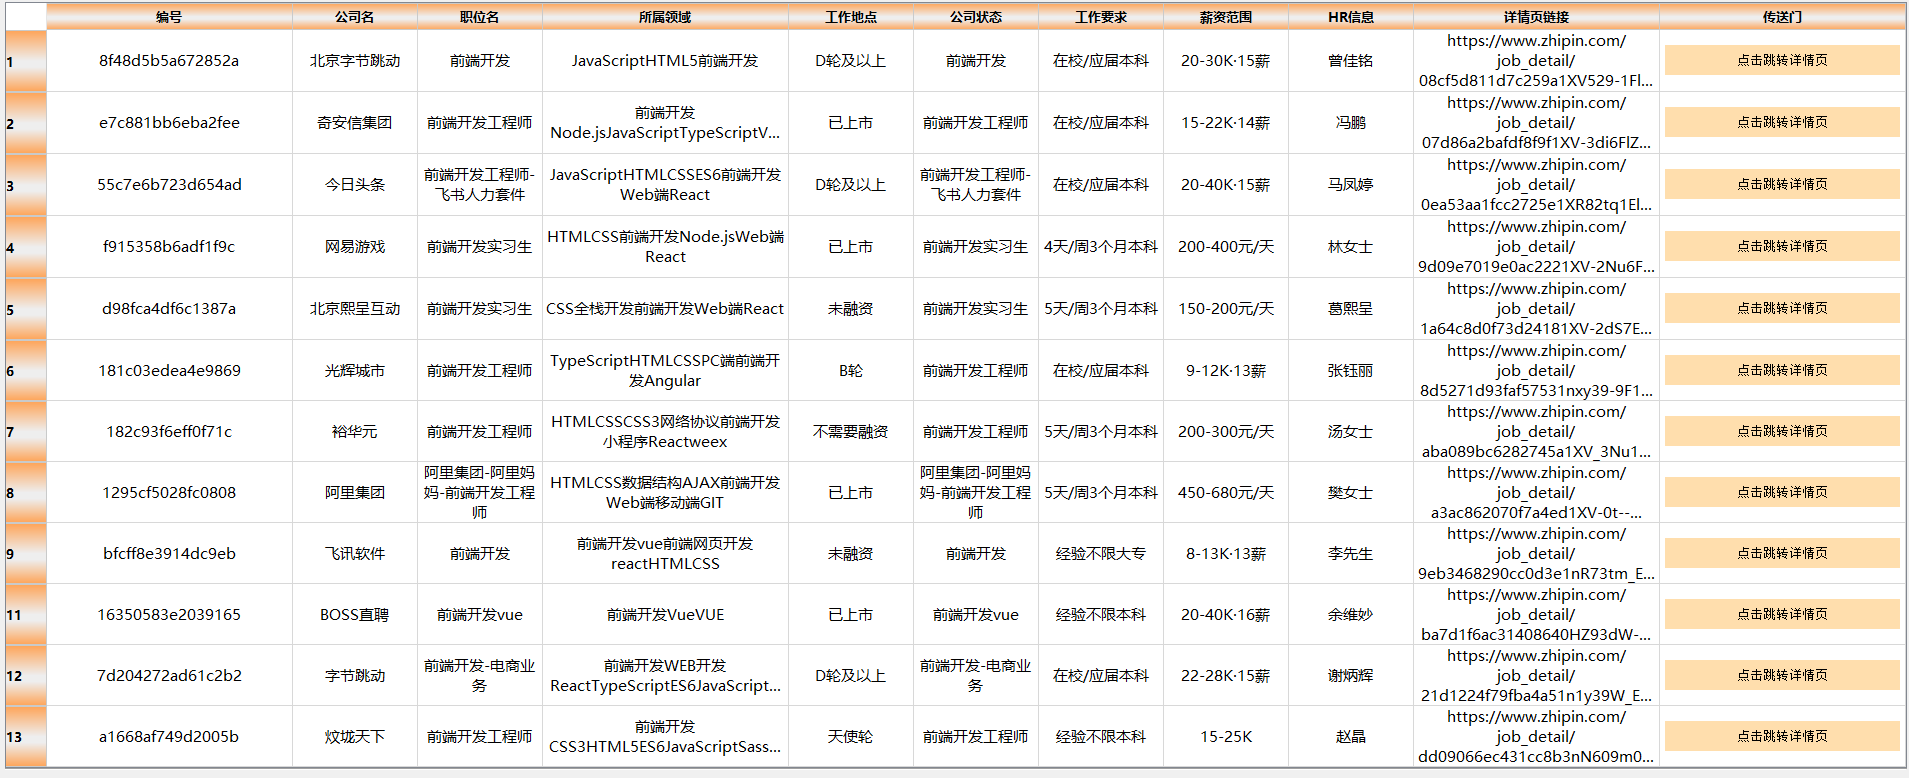Select the 传送门 column header
Image resolution: width=1909 pixels, height=778 pixels.
pyautogui.click(x=1782, y=17)
